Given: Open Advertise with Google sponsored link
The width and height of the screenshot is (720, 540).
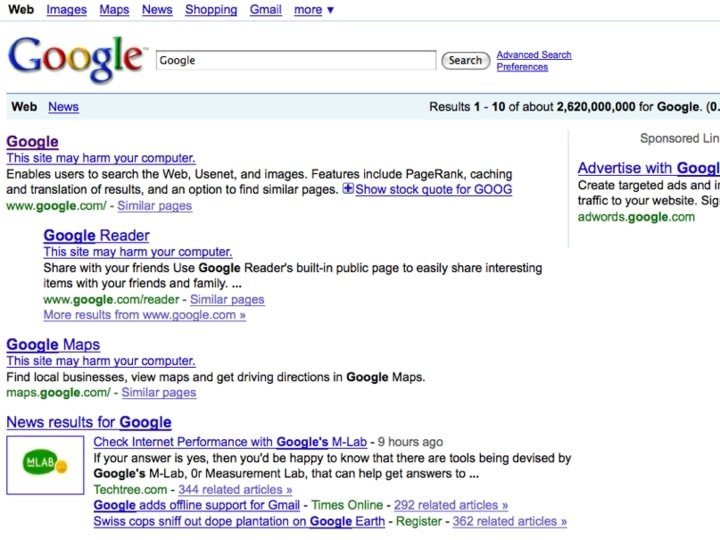Looking at the screenshot, I should [649, 168].
